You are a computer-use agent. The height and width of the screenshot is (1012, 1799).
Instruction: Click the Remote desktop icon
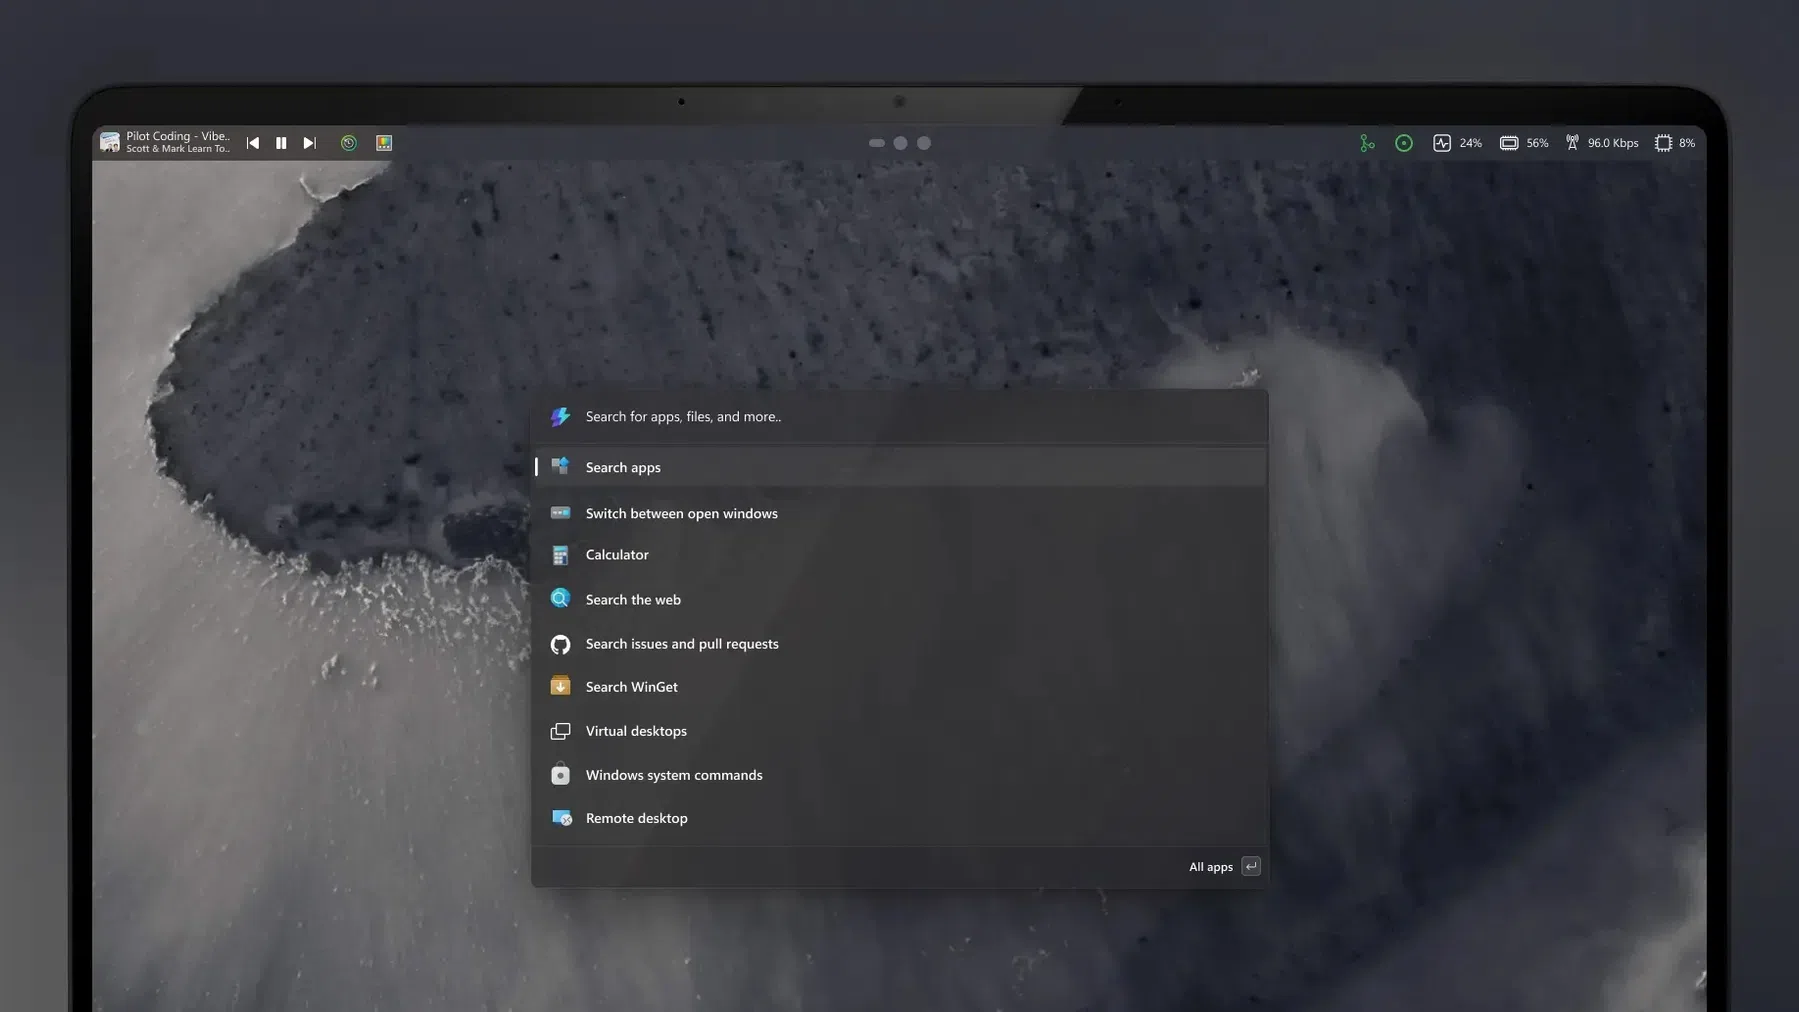561,818
